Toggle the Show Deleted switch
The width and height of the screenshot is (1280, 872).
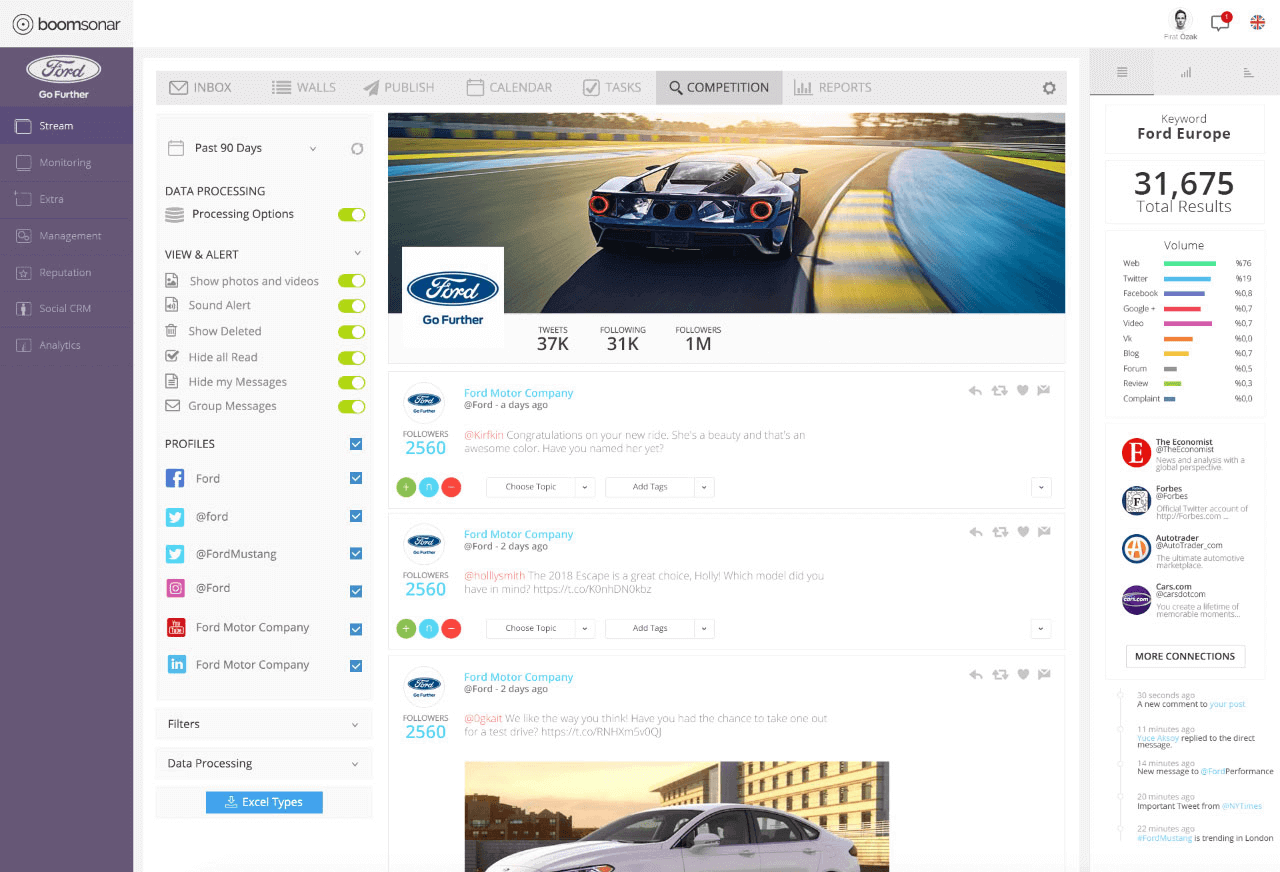tap(351, 332)
